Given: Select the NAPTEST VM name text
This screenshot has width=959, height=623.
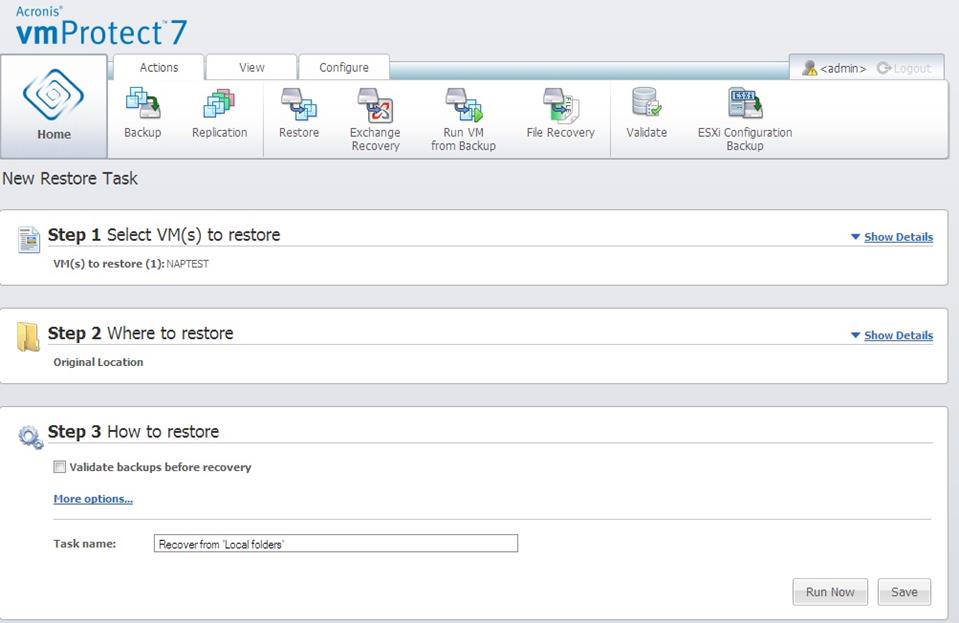Looking at the screenshot, I should [188, 264].
